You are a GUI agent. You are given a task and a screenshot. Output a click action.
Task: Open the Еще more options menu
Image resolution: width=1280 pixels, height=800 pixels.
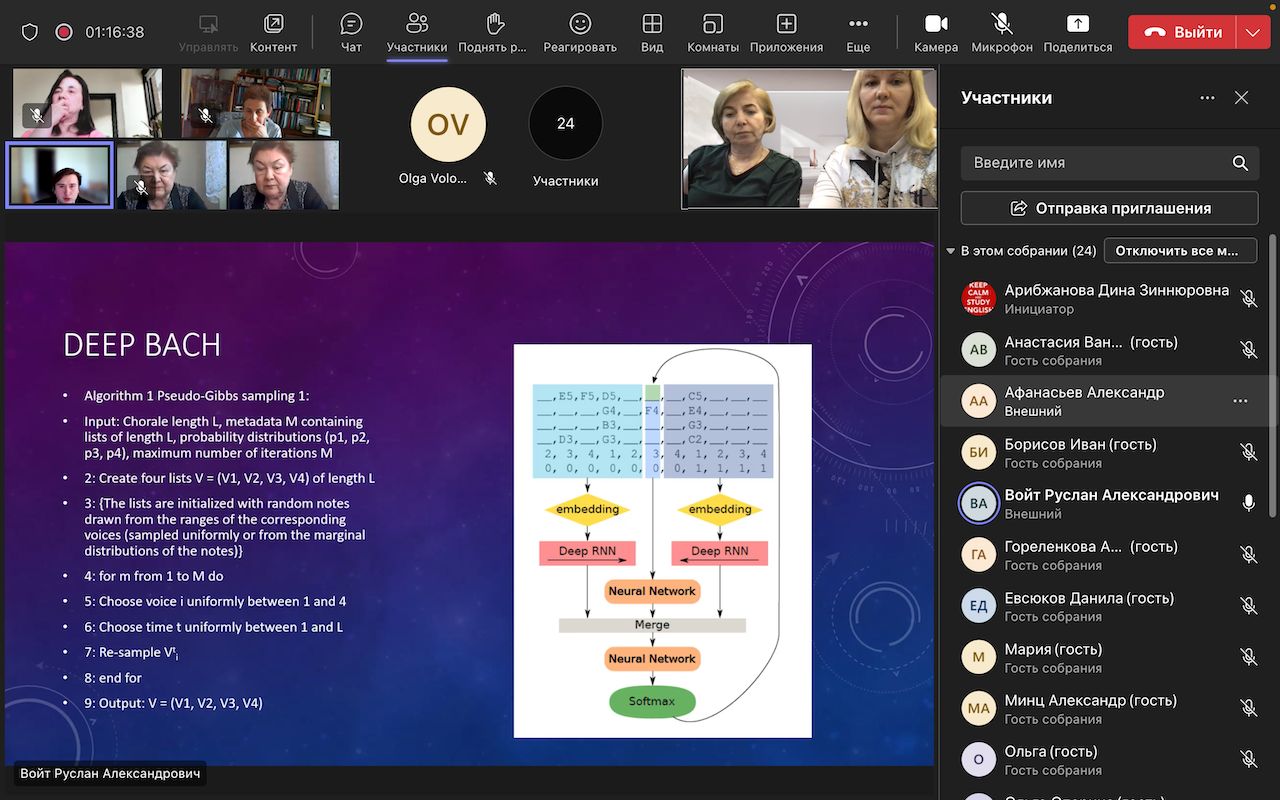858,24
